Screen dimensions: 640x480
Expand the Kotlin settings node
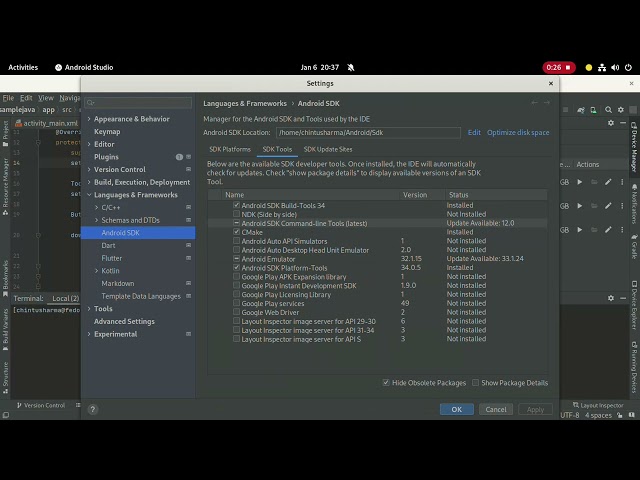tap(97, 271)
